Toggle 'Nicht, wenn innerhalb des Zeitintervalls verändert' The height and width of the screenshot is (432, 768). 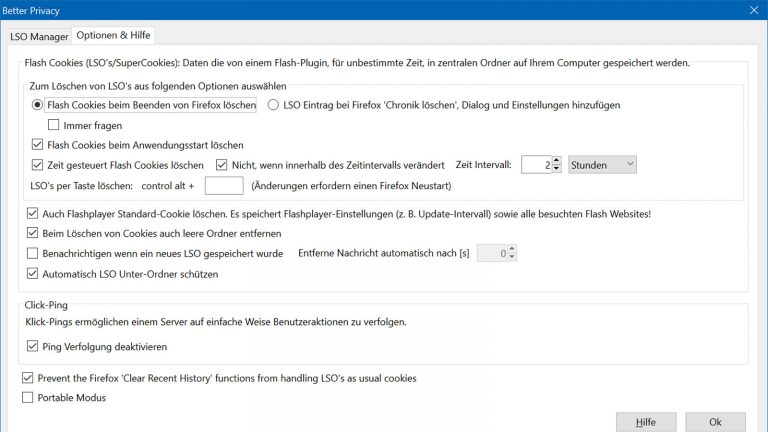click(221, 164)
